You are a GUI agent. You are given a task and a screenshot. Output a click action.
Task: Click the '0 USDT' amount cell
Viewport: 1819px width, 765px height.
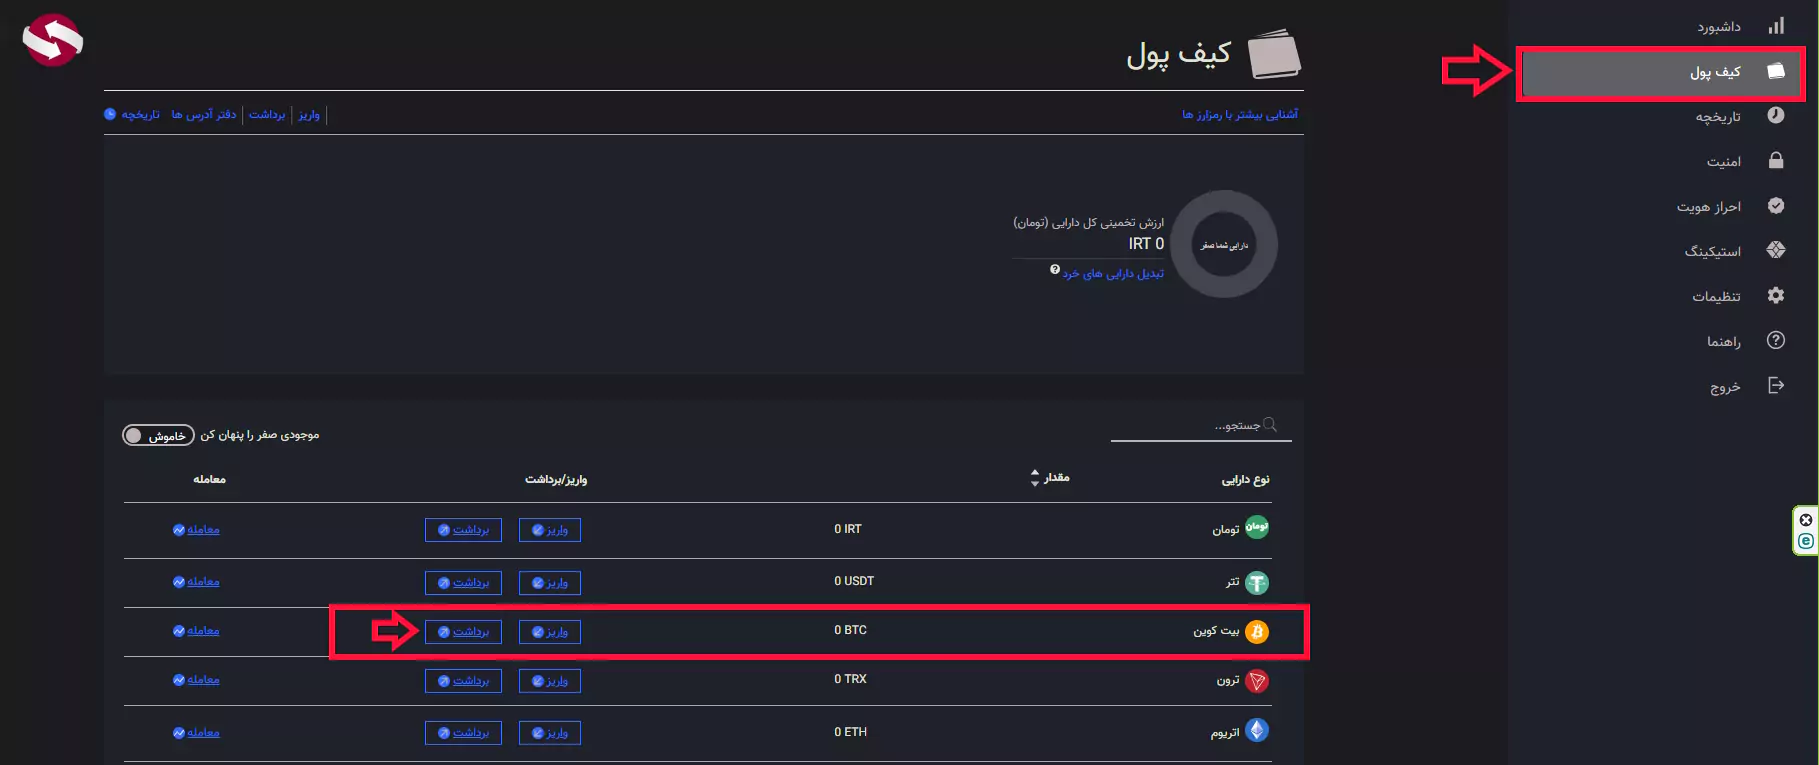coord(854,581)
